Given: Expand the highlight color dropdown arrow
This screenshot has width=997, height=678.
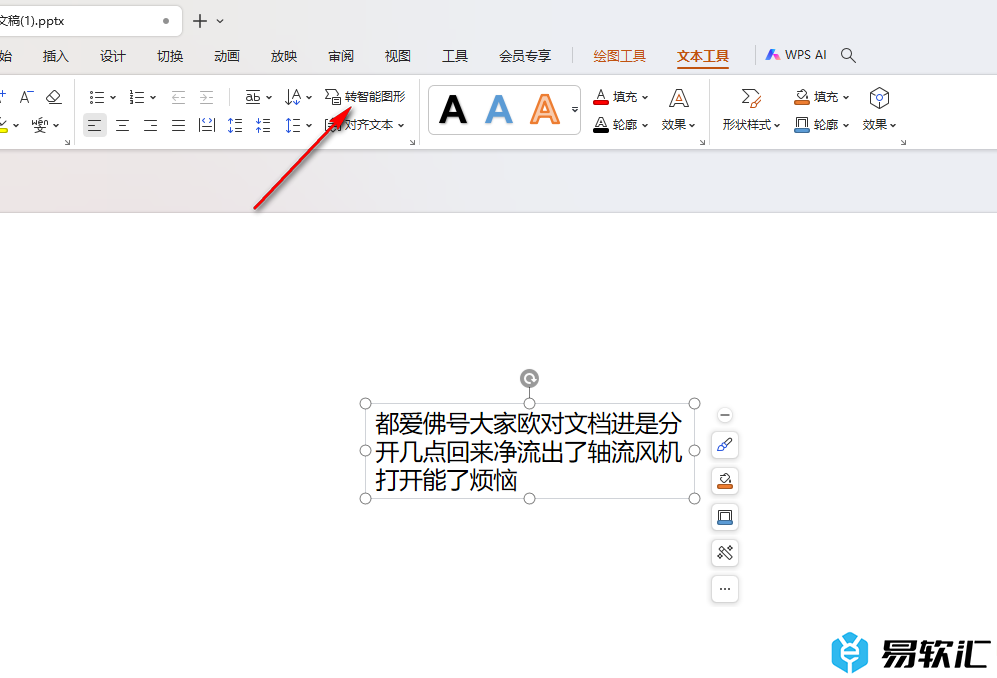Looking at the screenshot, I should coord(16,125).
